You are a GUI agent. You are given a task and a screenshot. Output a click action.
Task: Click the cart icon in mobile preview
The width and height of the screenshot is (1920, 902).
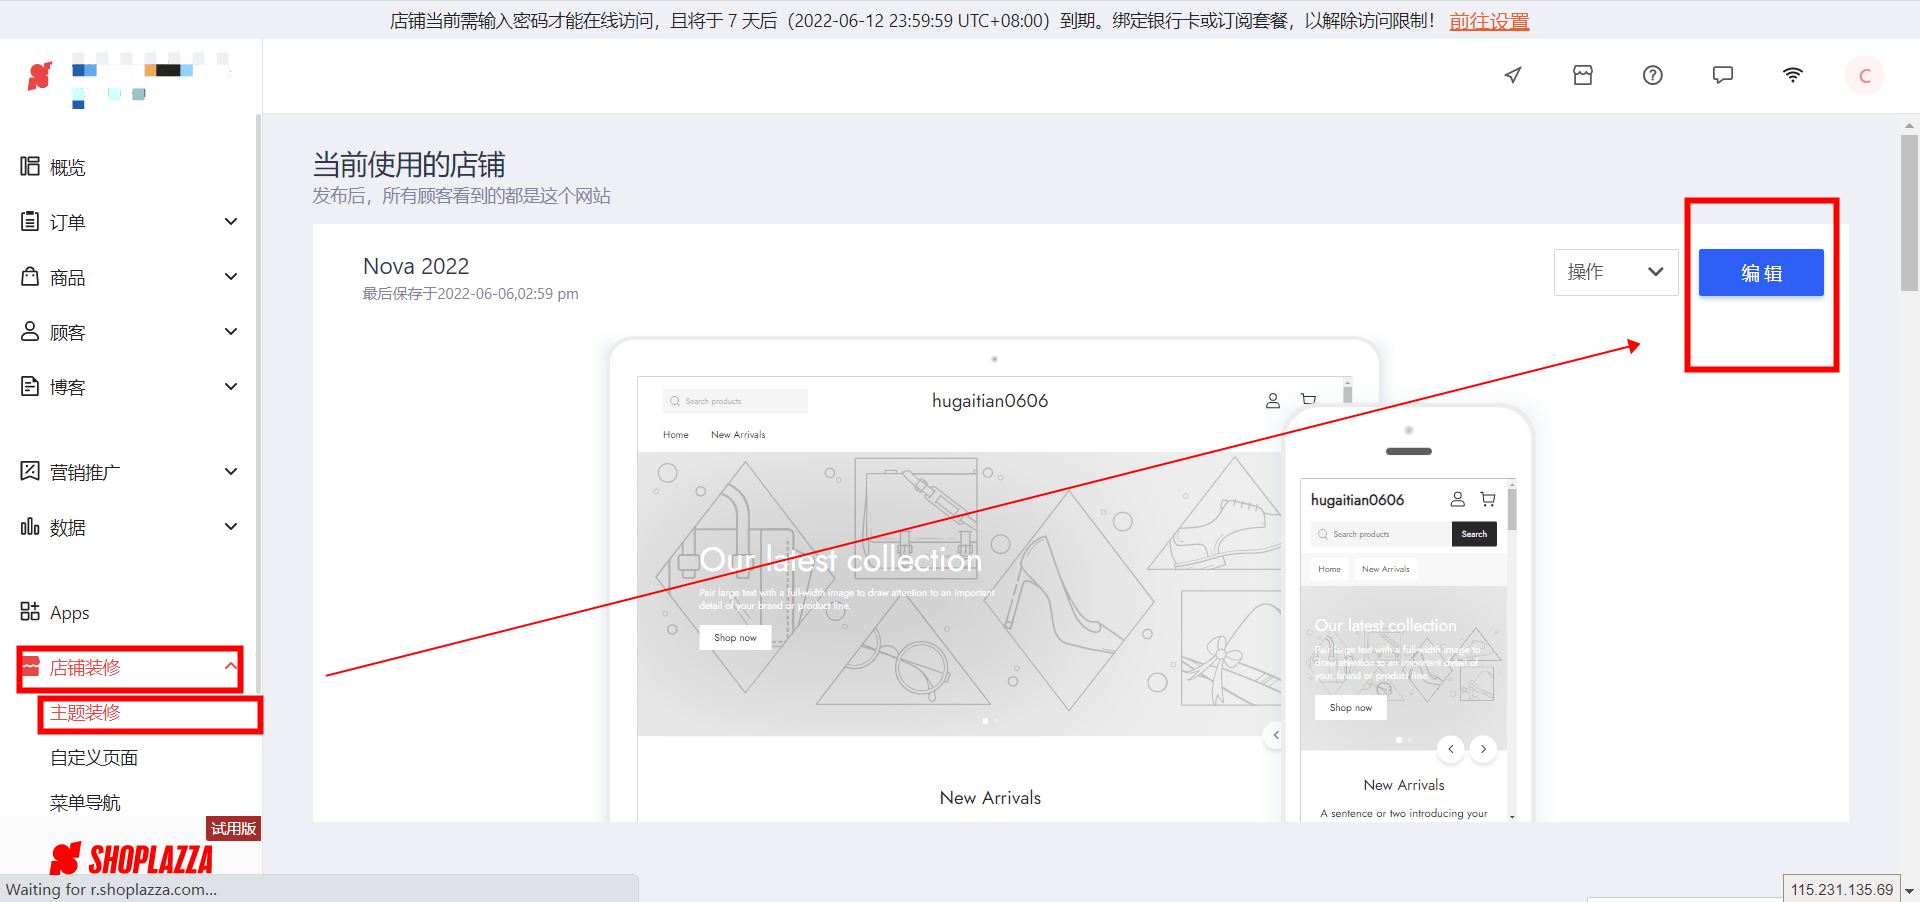[1488, 499]
